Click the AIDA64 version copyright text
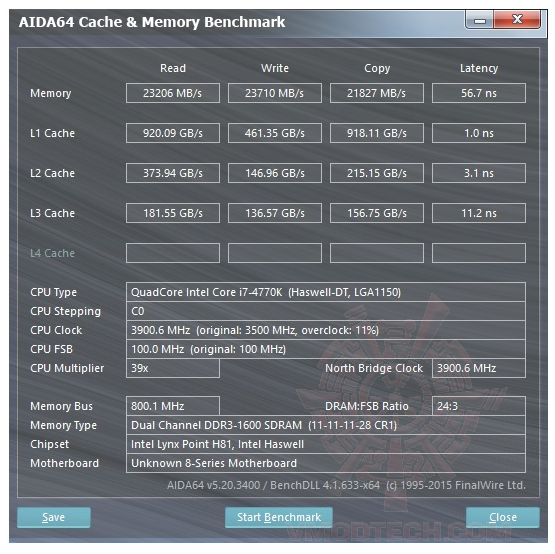This screenshot has width=555, height=554. click(x=346, y=485)
